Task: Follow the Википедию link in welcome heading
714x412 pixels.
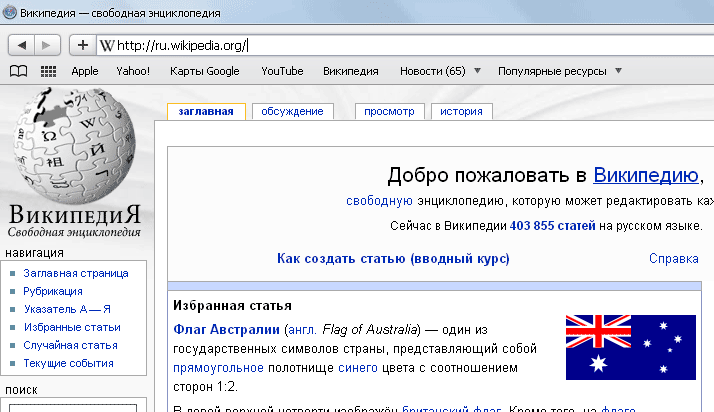Action: [646, 175]
